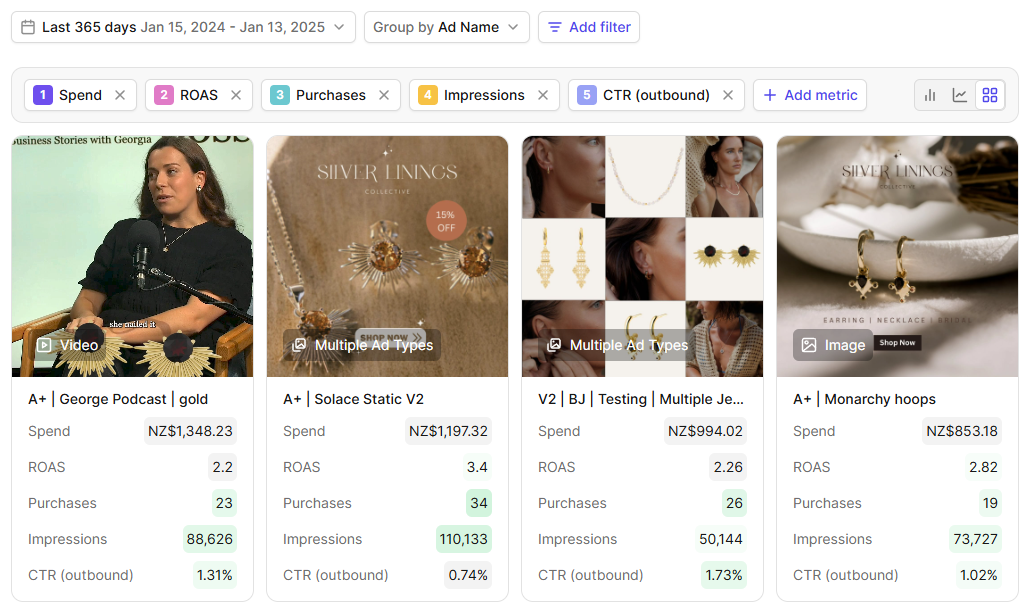Click the pink number 2 ROAS badge
Screen dimensions: 1030x606
(x=164, y=95)
